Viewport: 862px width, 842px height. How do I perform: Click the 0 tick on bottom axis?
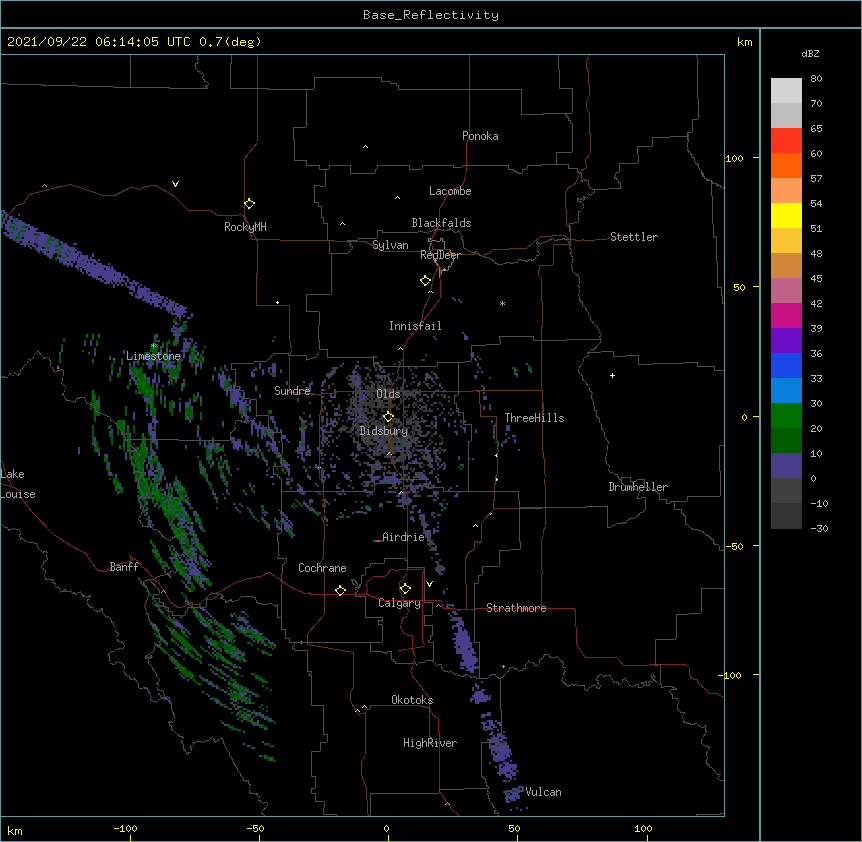(x=386, y=828)
